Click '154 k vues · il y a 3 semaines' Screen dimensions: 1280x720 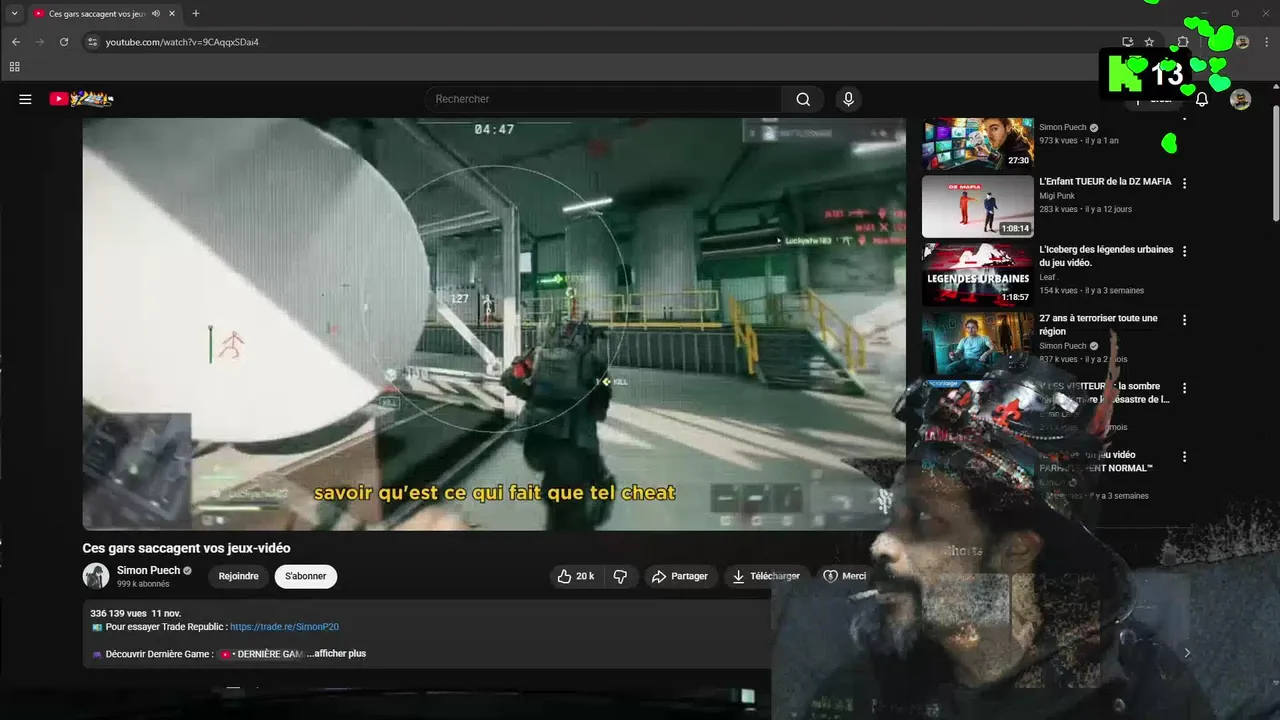tap(1091, 291)
